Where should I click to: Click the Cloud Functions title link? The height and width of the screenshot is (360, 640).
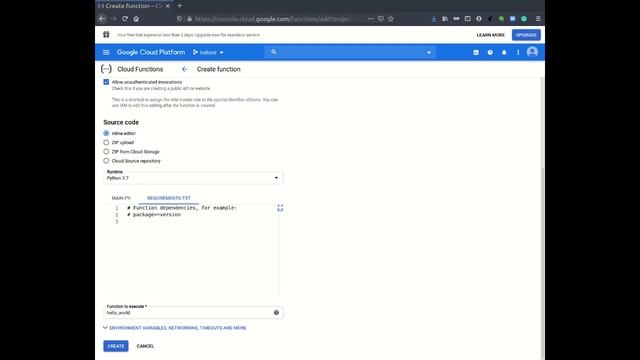click(x=140, y=69)
